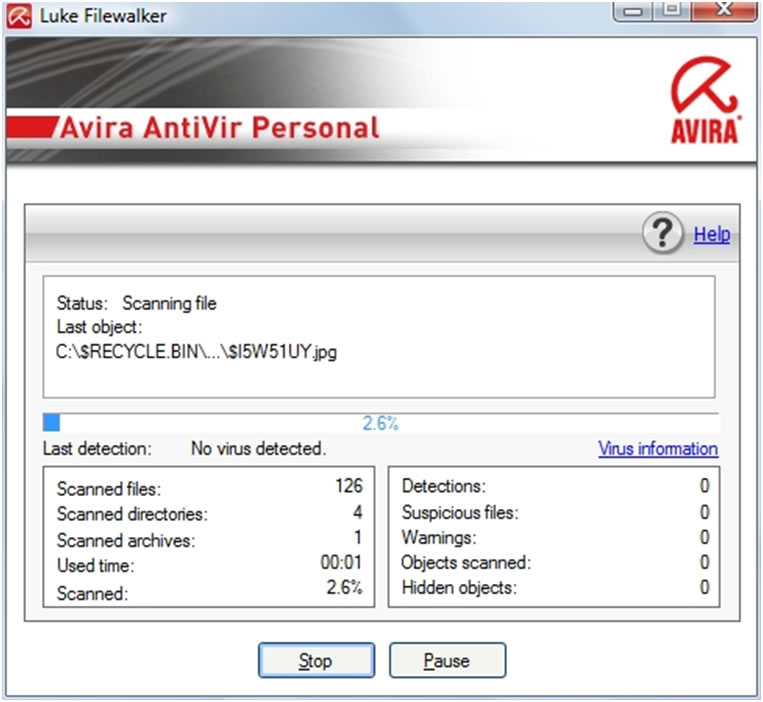Click the Avira umbrella logo in banner
Screen dimensions: 763x702
pyautogui.click(x=705, y=100)
